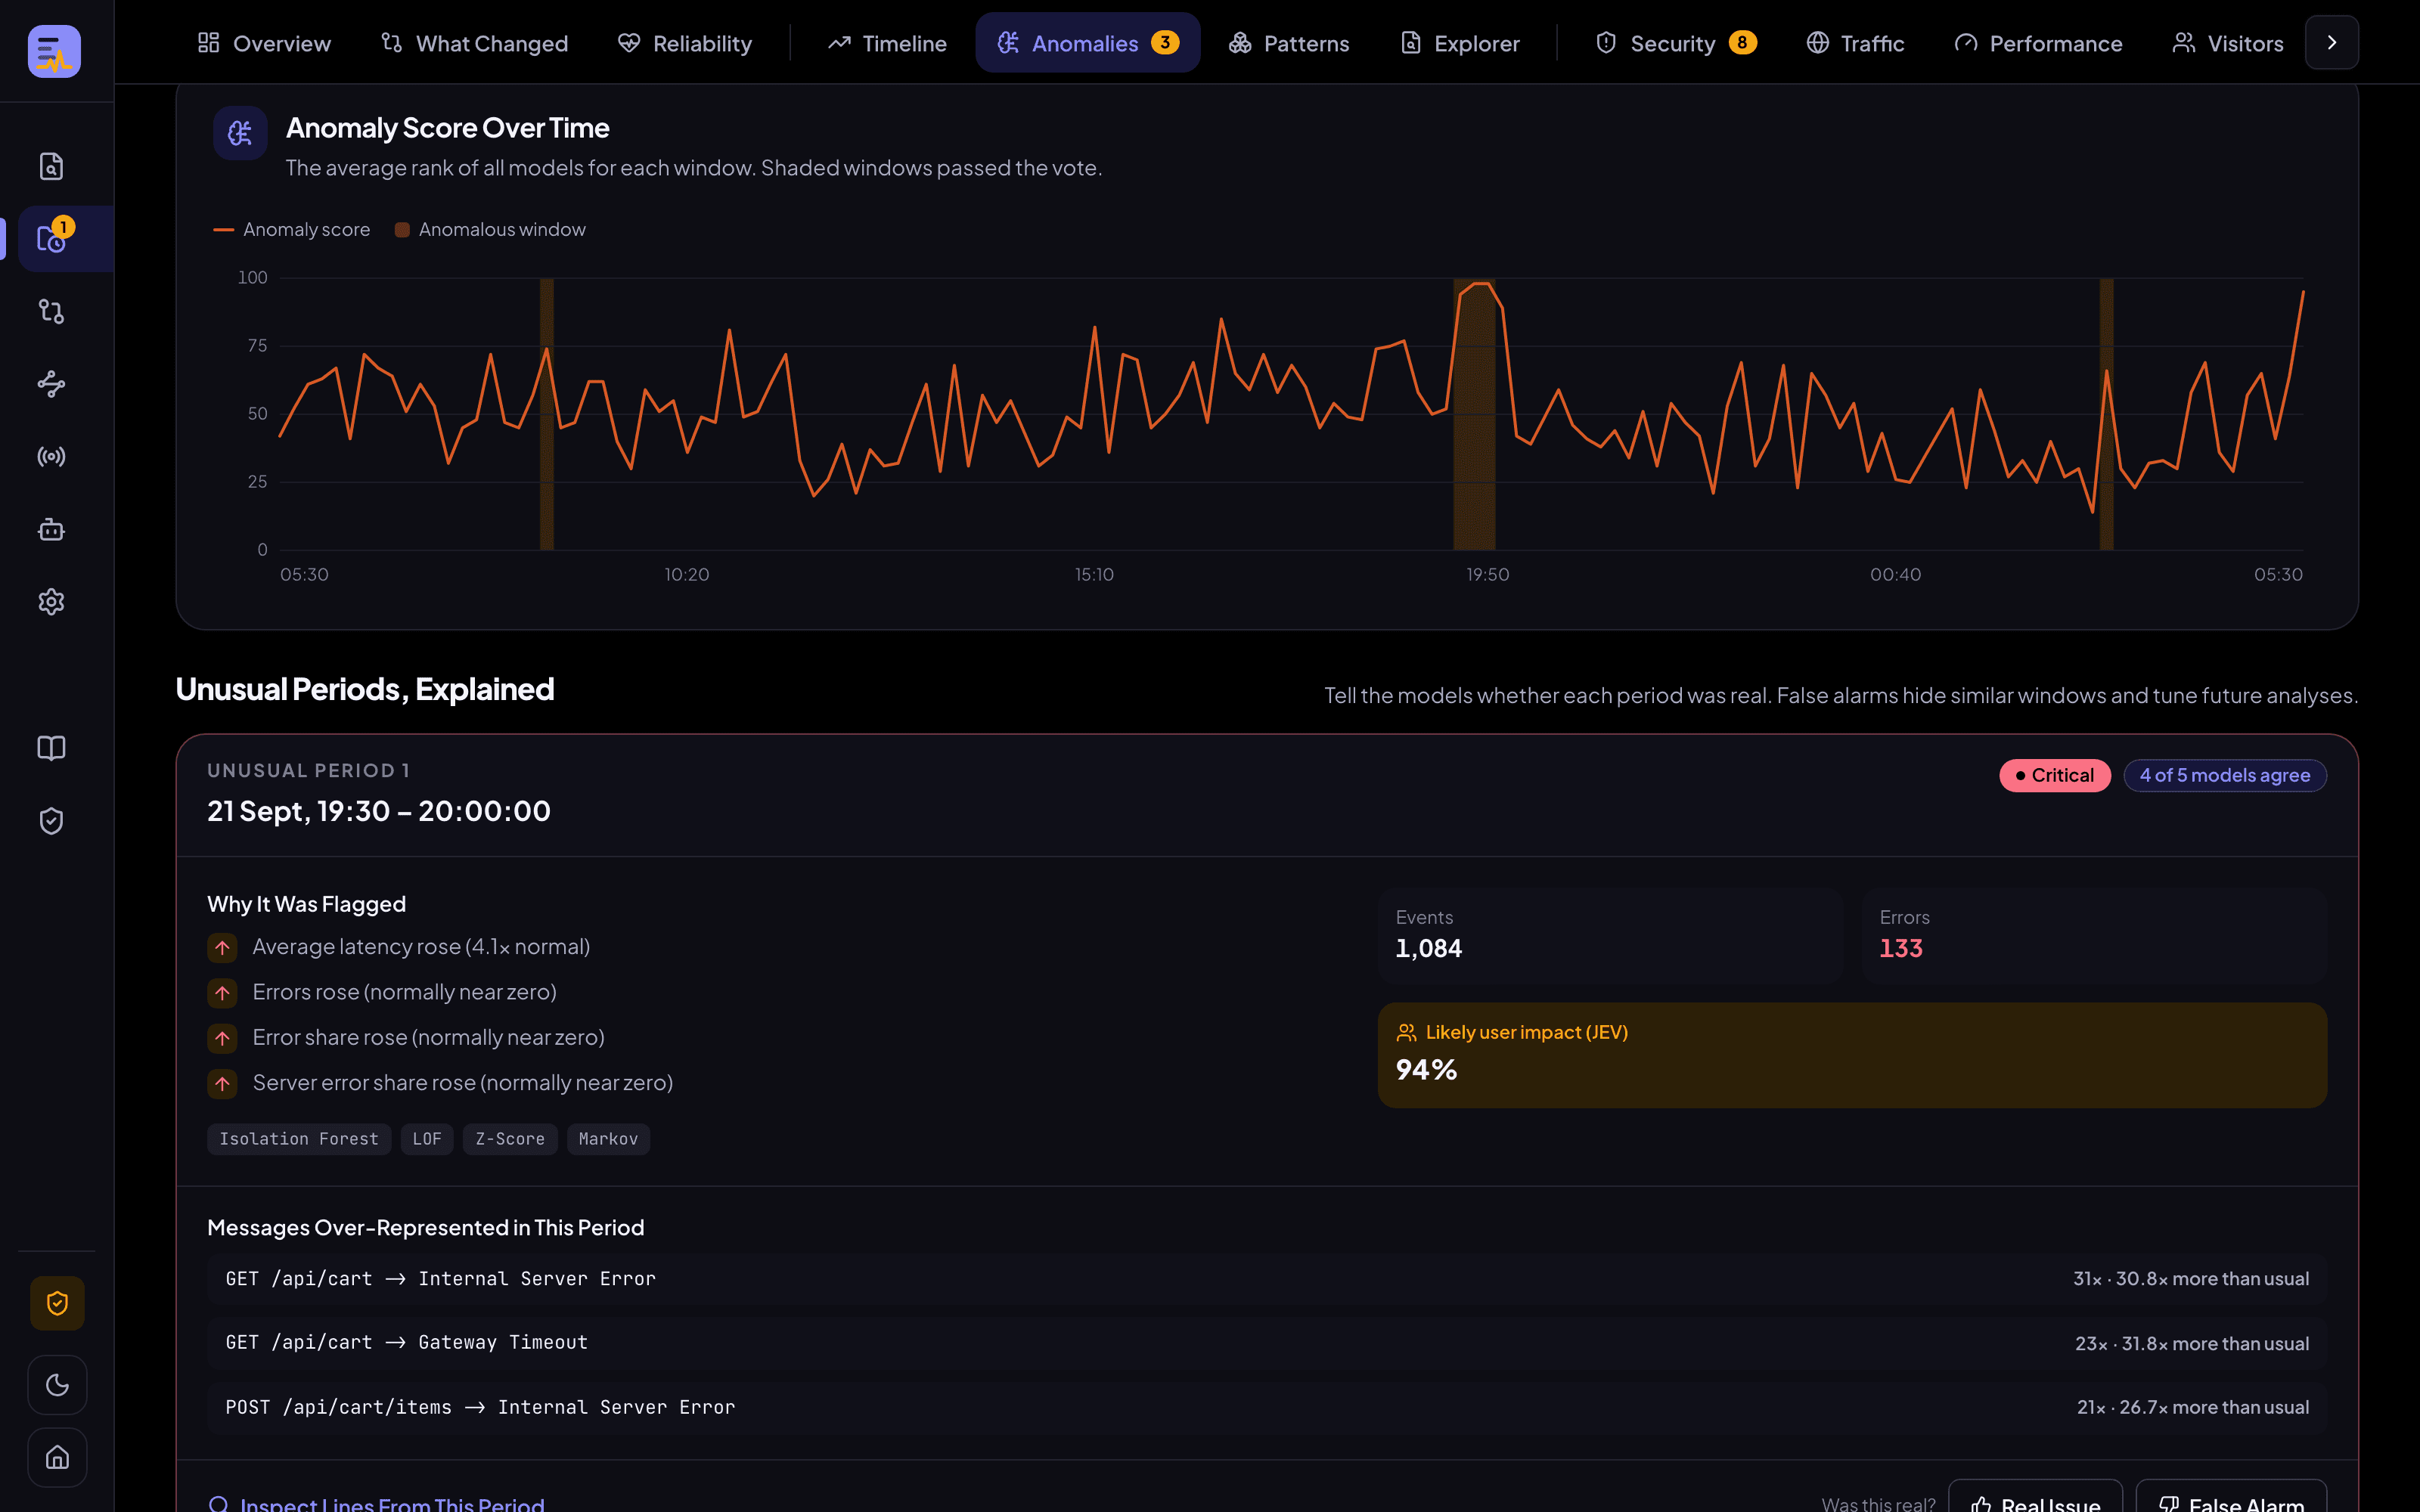Open the log file search sidebar icon
2420x1512 pixels.
click(x=51, y=166)
